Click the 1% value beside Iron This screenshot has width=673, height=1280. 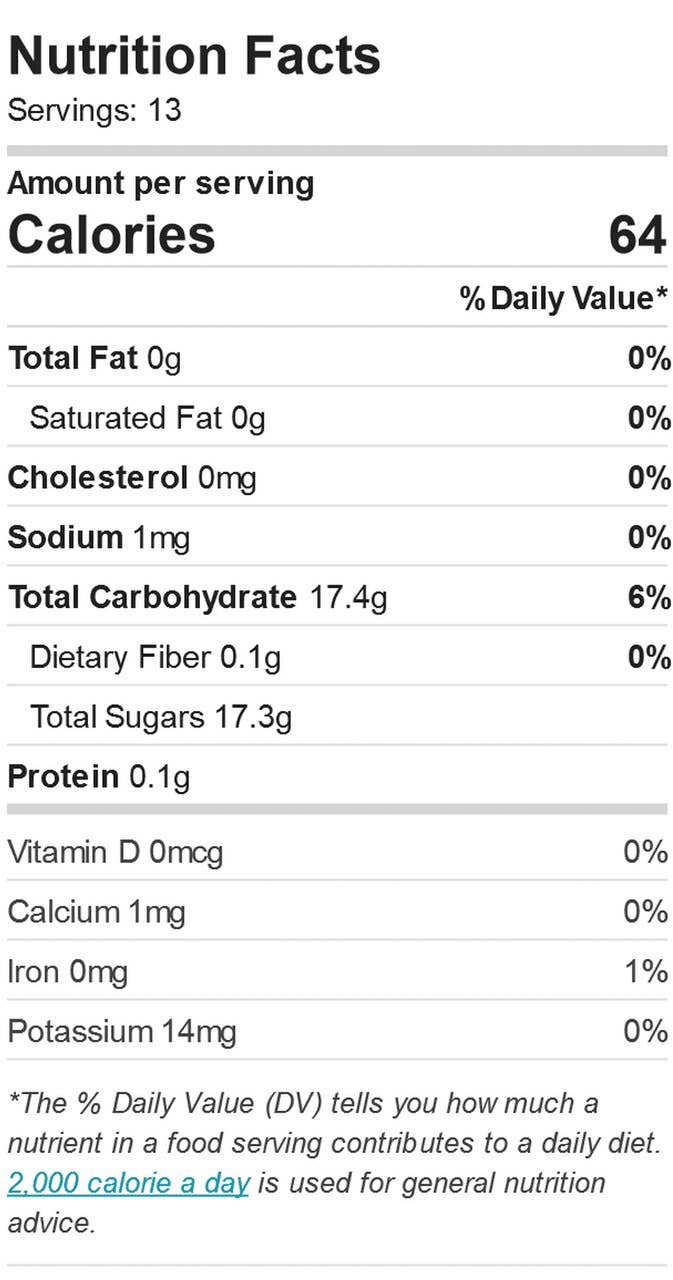pos(646,972)
